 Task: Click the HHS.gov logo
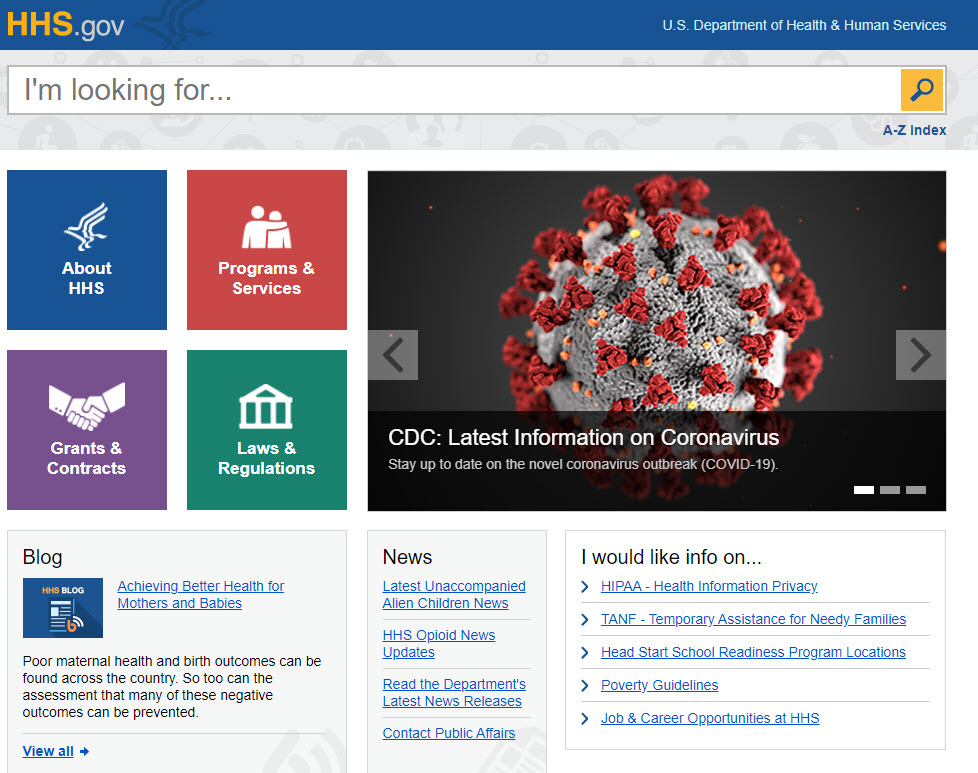66,25
